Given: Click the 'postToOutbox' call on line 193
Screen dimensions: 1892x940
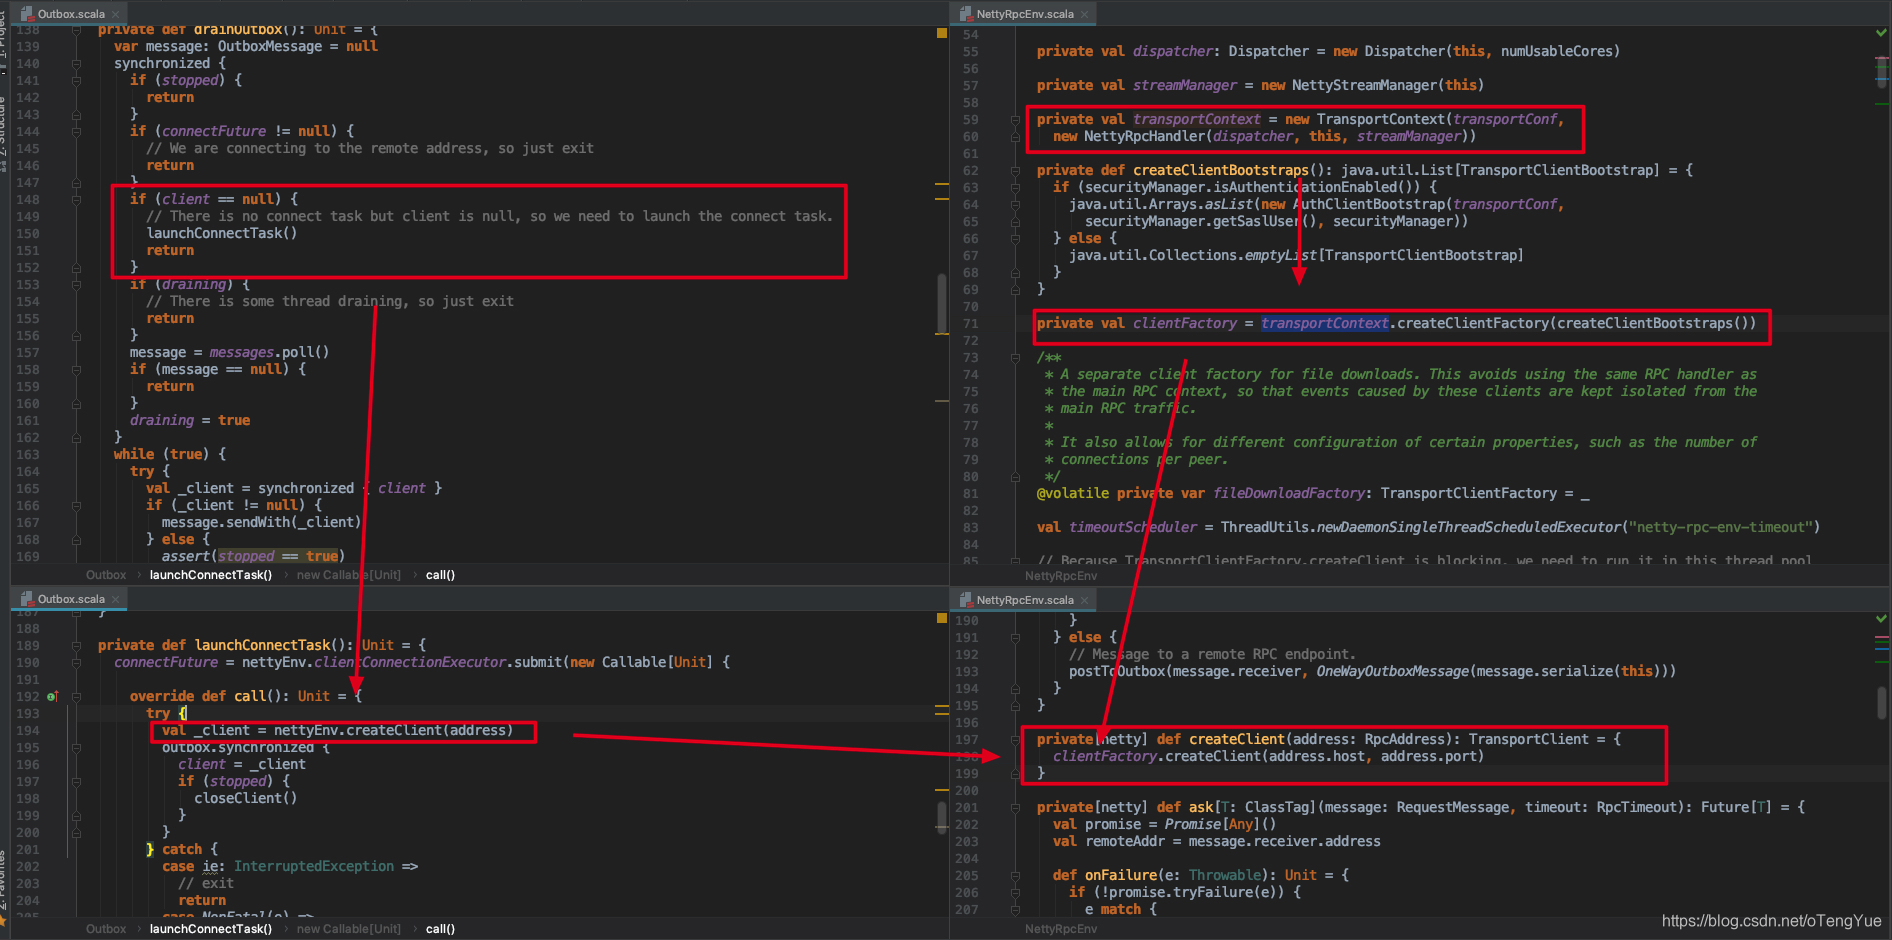Looking at the screenshot, I should (x=1116, y=671).
